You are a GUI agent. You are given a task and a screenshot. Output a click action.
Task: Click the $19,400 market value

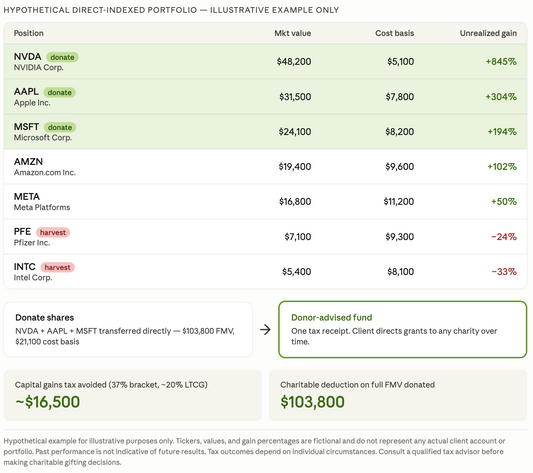[x=295, y=167]
